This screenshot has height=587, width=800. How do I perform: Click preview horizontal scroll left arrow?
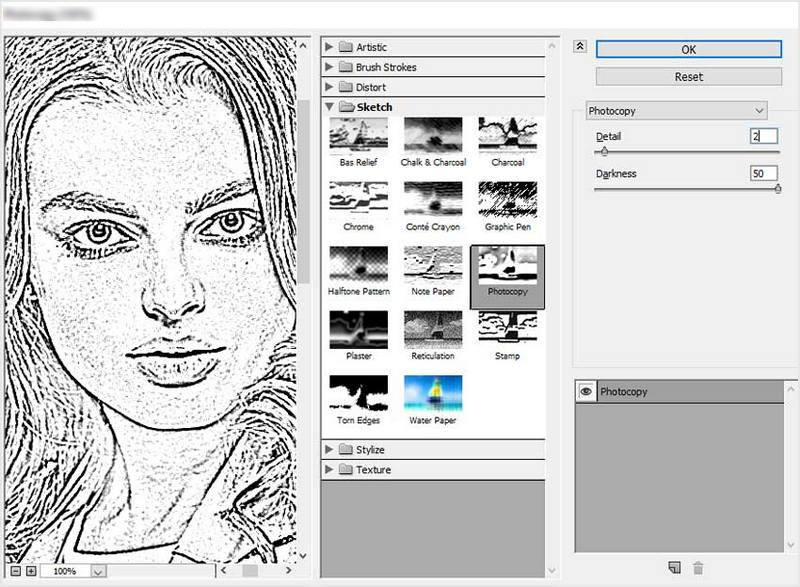[x=223, y=571]
